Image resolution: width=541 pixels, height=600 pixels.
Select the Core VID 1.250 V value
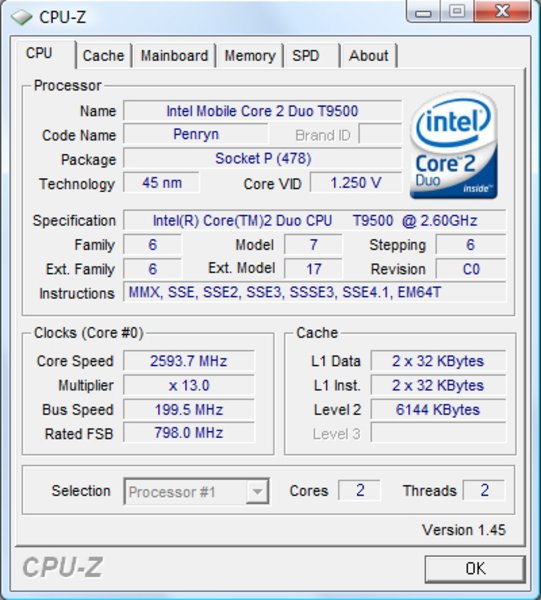click(x=356, y=183)
